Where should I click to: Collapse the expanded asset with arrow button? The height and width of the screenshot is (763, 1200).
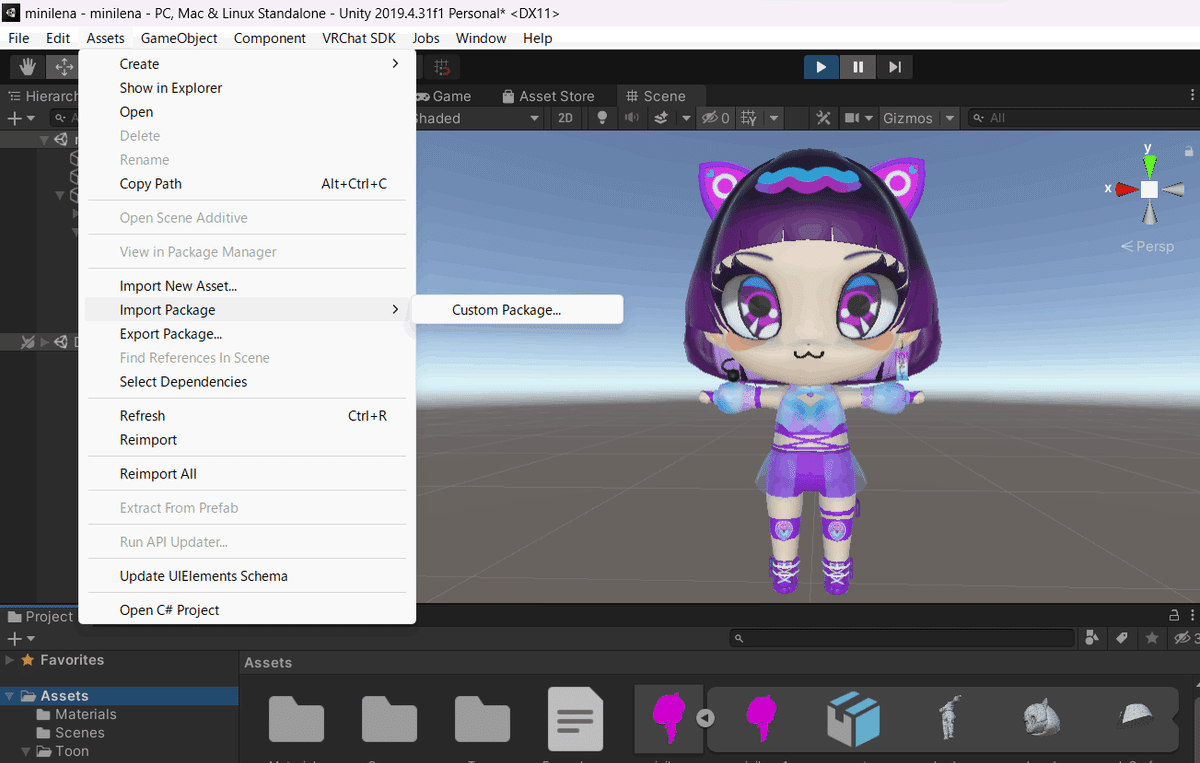click(705, 718)
